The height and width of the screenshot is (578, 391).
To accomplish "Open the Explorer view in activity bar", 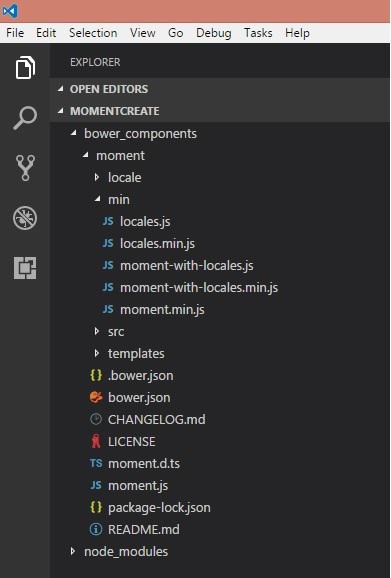I will tap(25, 67).
